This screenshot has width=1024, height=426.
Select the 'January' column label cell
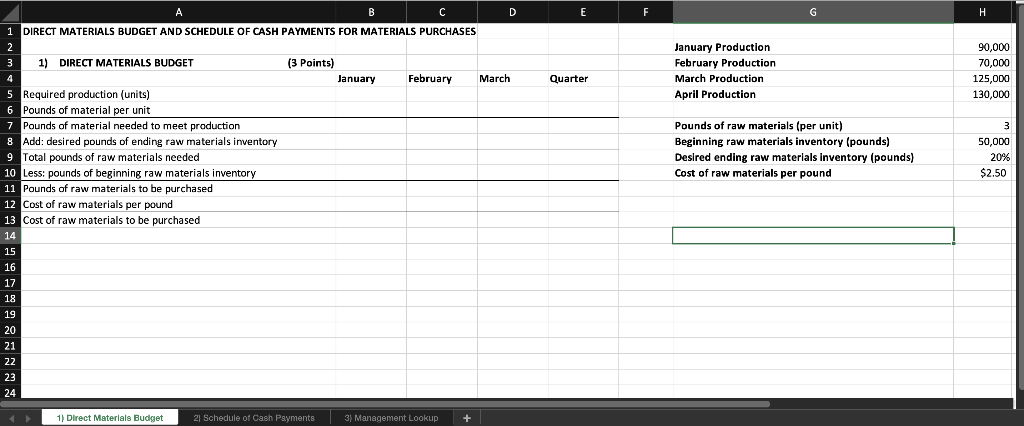(371, 78)
